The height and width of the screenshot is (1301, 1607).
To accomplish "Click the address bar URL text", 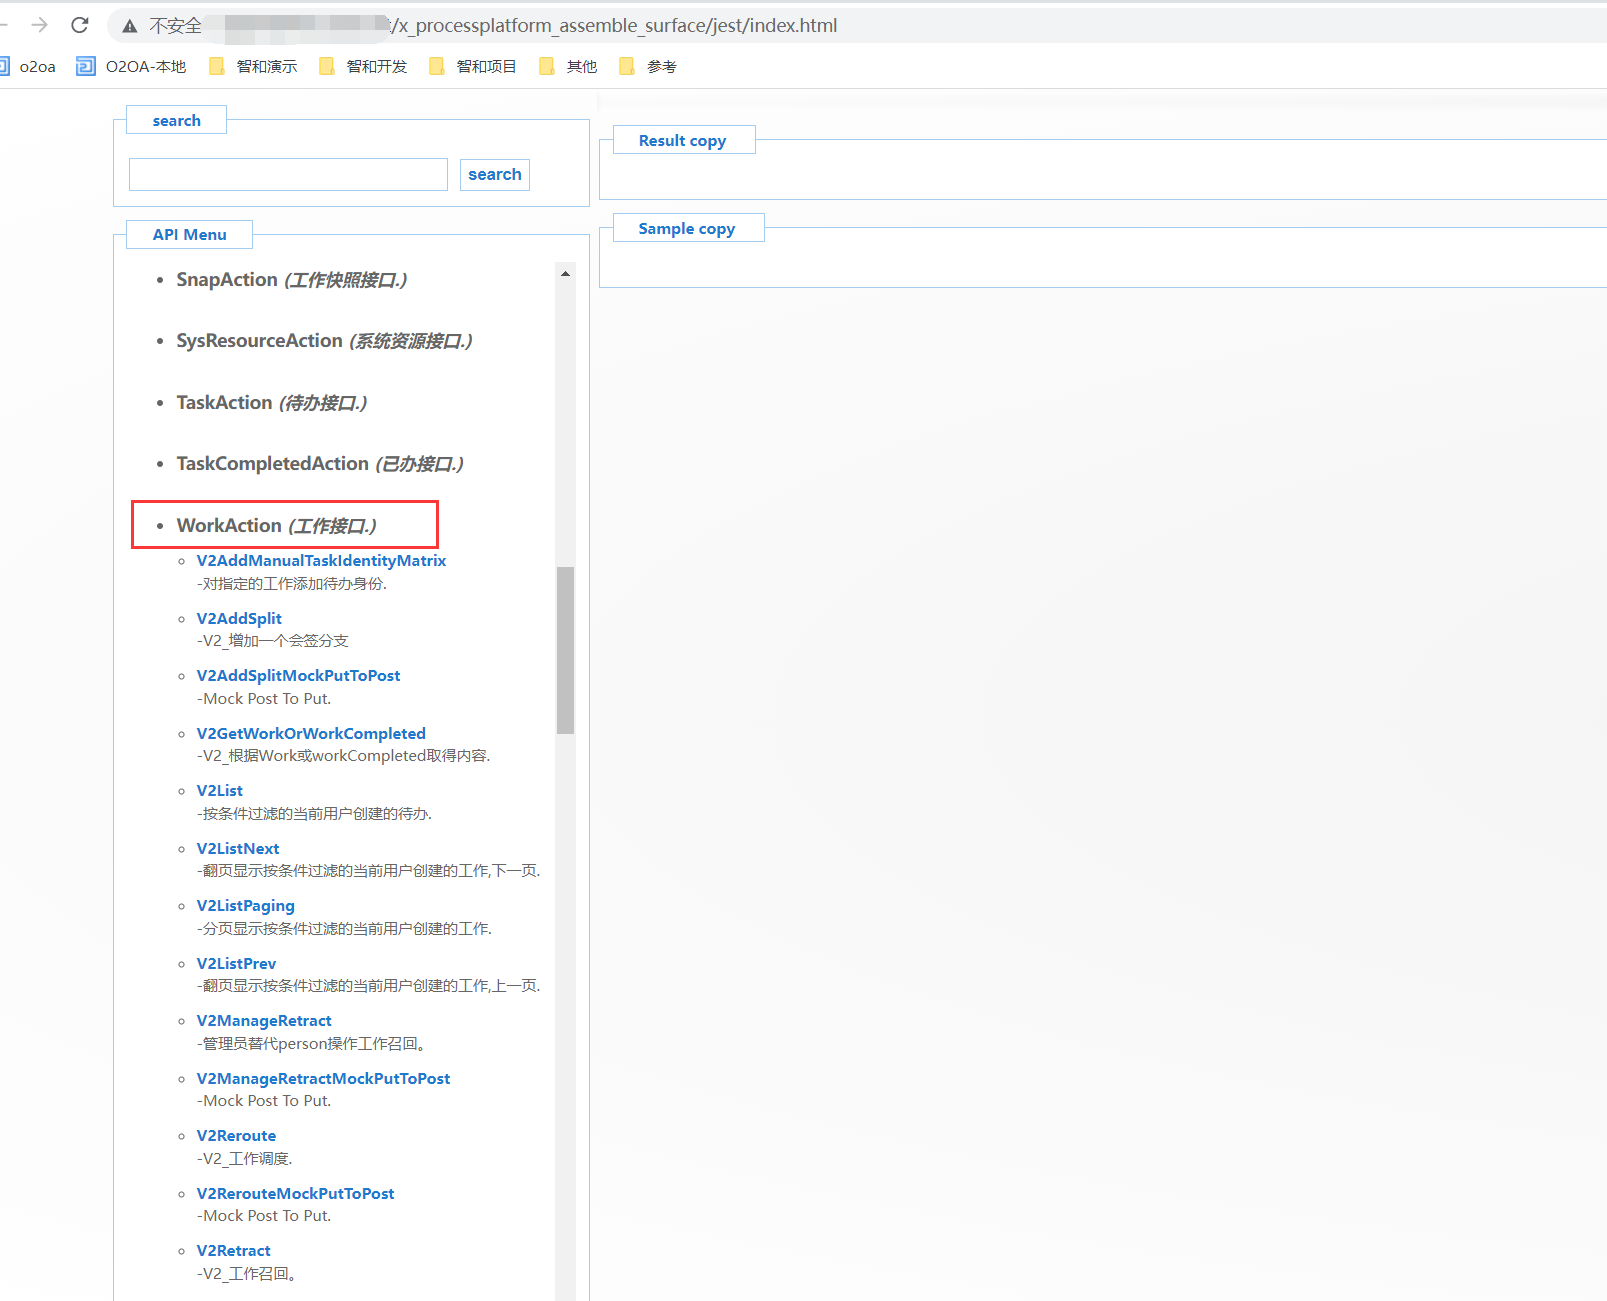I will click(616, 26).
